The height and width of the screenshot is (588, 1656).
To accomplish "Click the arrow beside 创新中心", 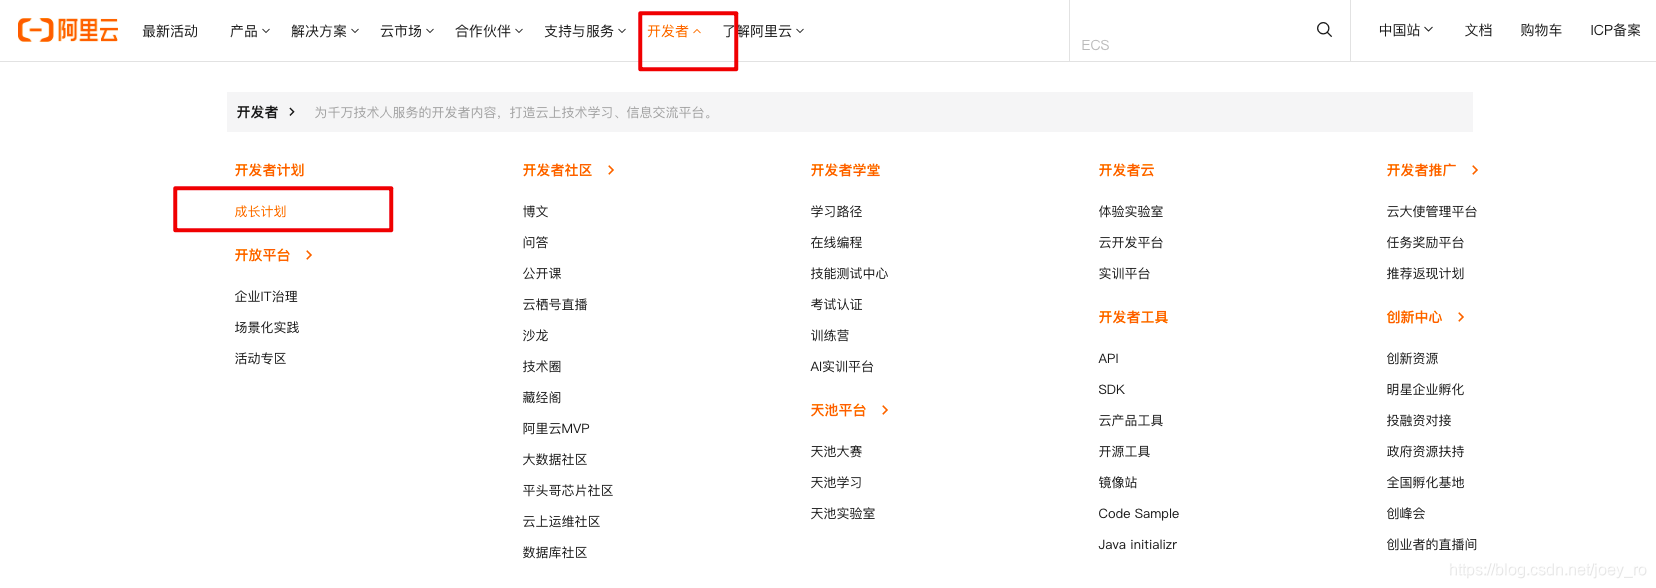I will click(1461, 317).
